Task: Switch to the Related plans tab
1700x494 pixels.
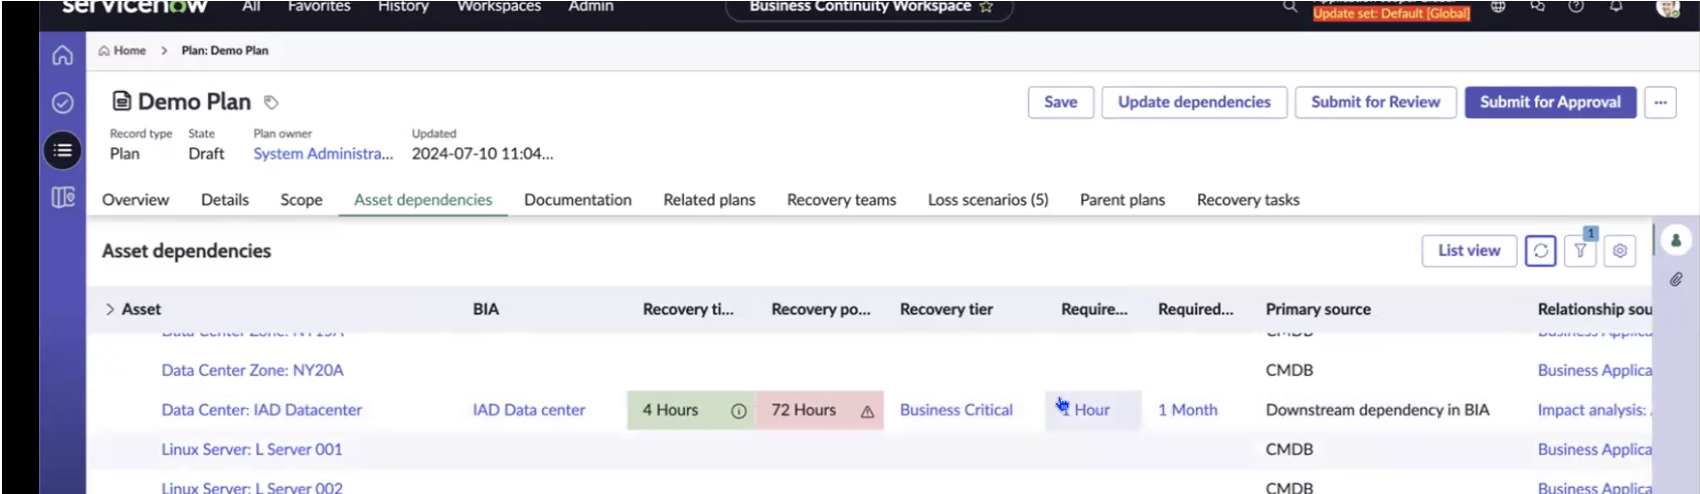Action: click(x=709, y=200)
